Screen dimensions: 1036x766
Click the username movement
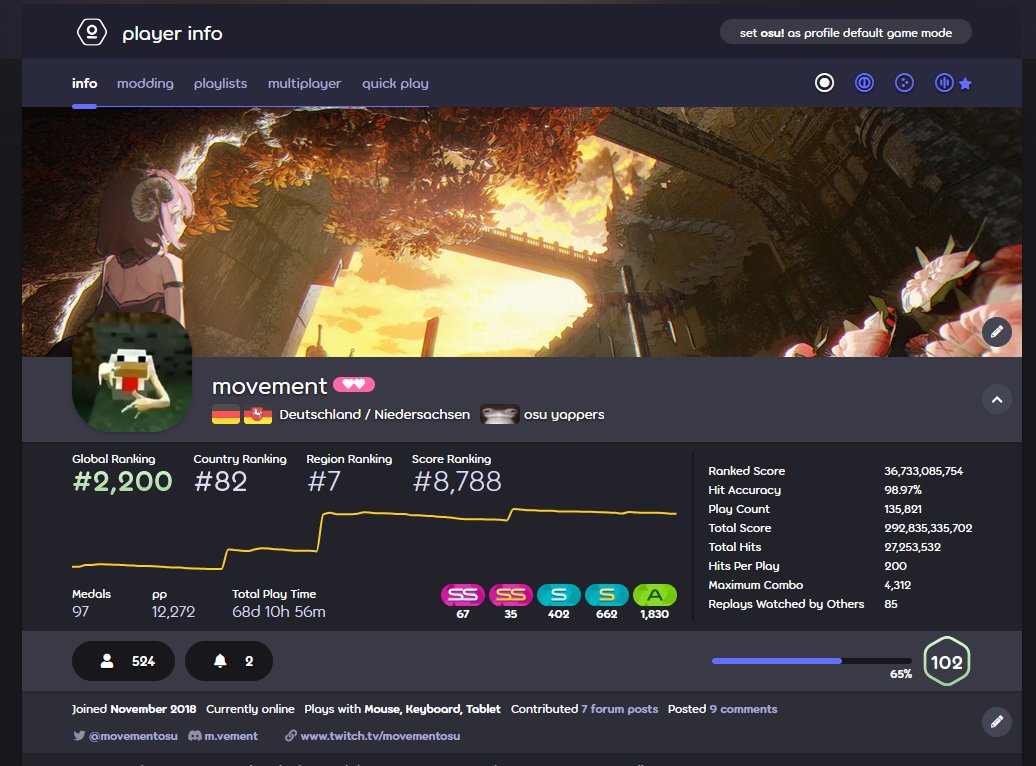pos(270,385)
